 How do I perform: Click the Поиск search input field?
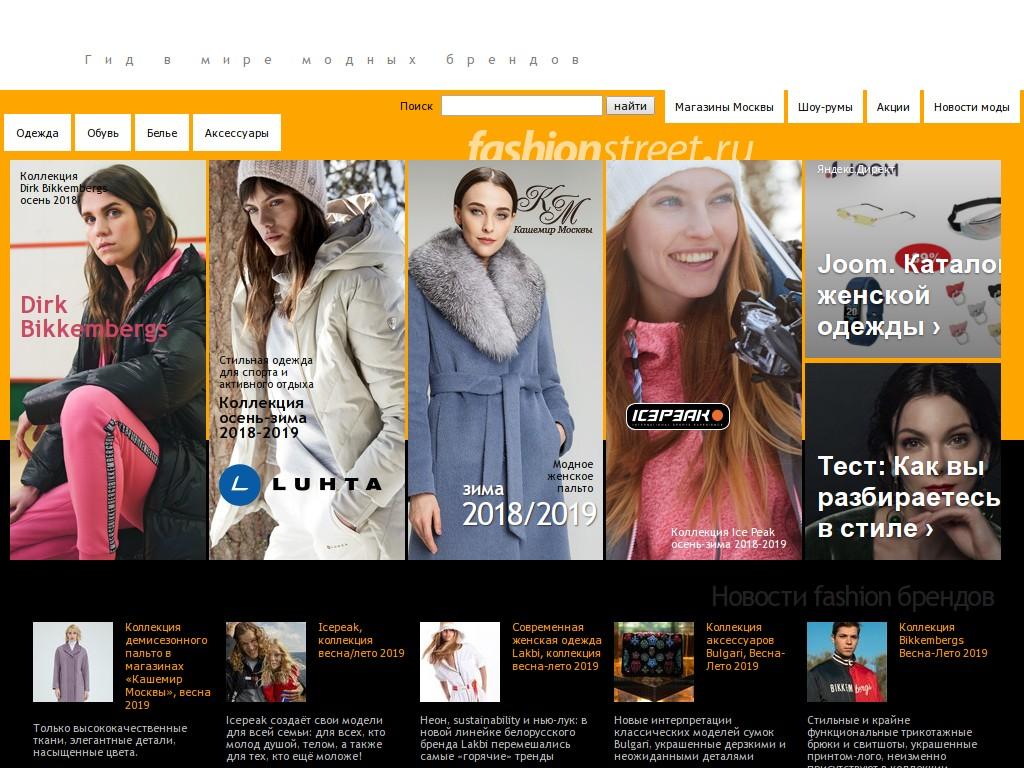coord(521,106)
